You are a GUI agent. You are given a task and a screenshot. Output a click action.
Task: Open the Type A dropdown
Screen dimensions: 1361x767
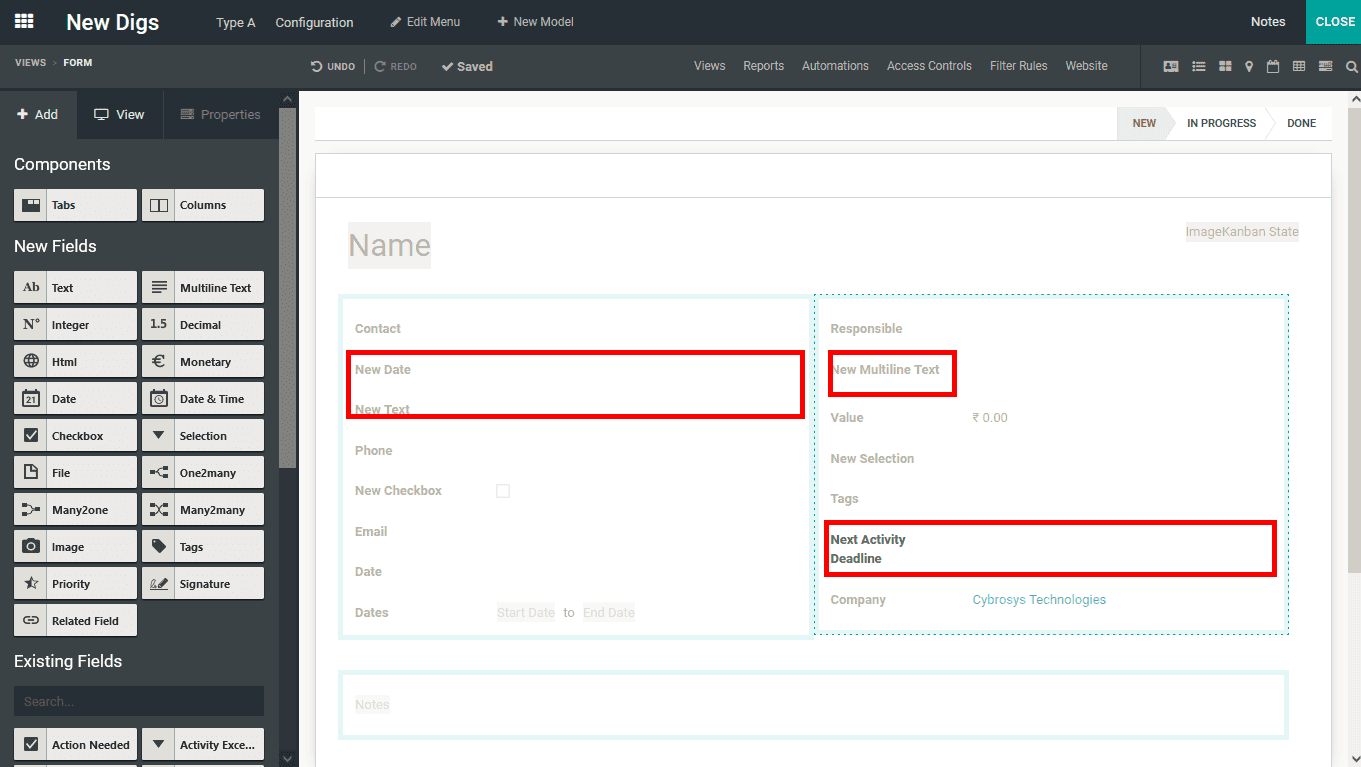pos(235,21)
